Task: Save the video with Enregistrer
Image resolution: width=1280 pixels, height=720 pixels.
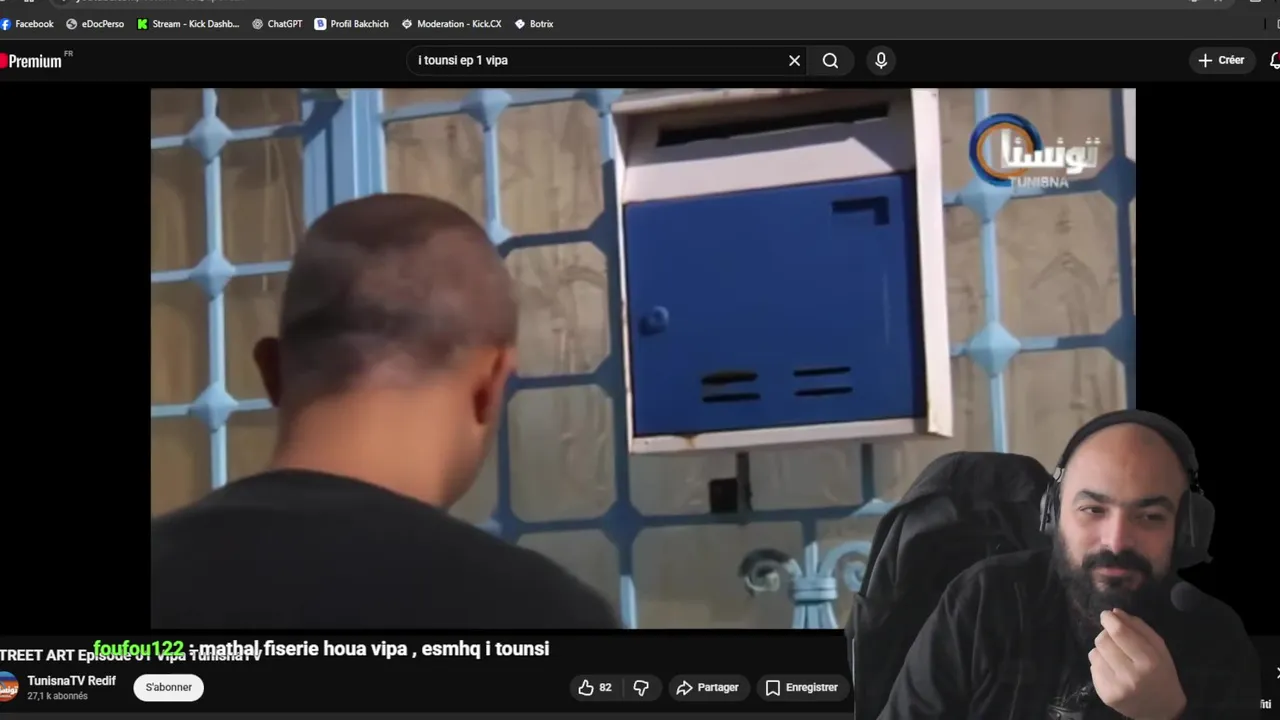Action: [801, 688]
